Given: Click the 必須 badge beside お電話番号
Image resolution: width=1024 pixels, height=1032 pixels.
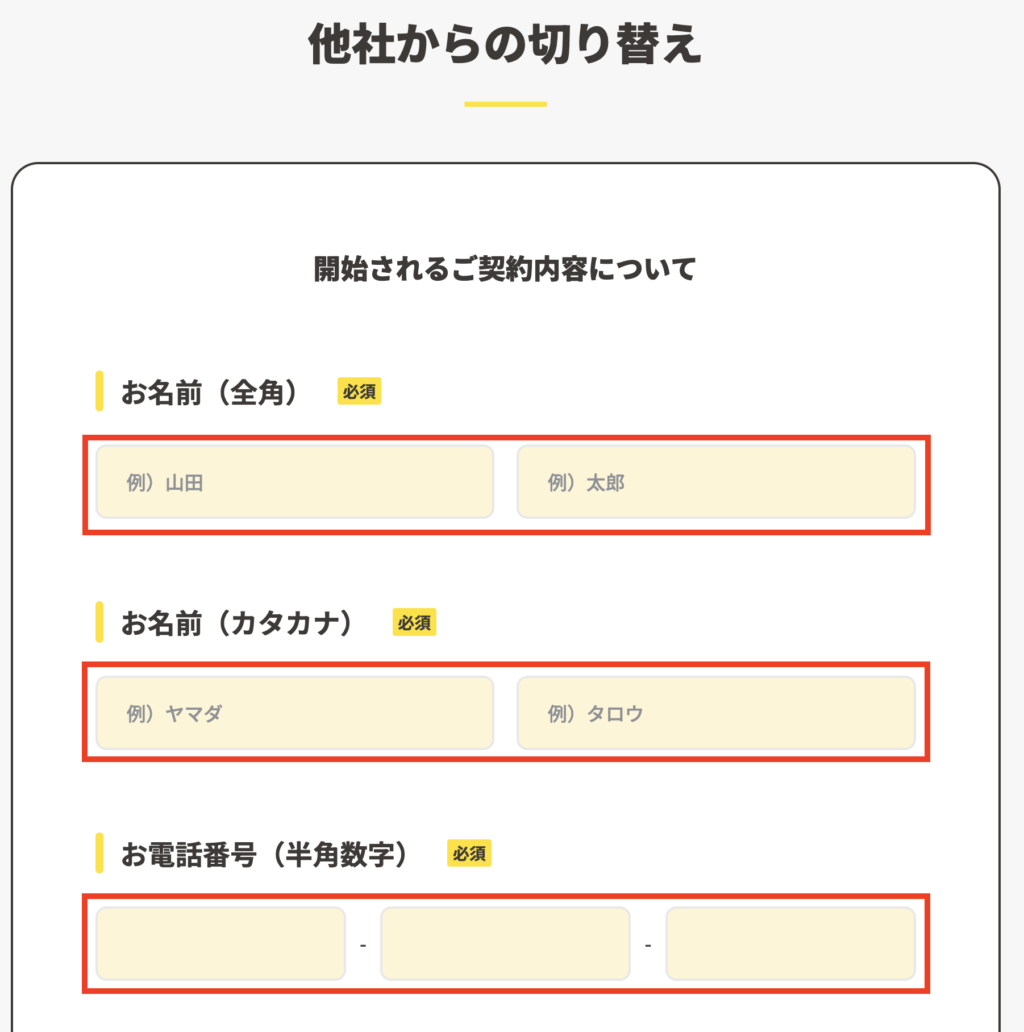Looking at the screenshot, I should pos(469,854).
